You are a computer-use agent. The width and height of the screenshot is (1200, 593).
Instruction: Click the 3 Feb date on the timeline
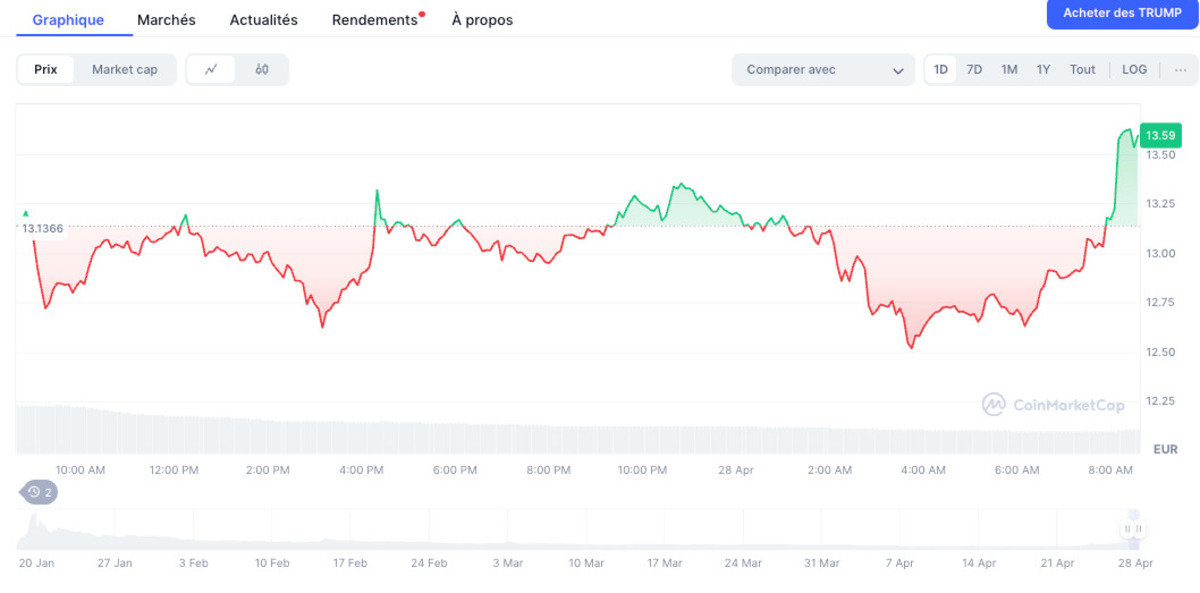[194, 563]
